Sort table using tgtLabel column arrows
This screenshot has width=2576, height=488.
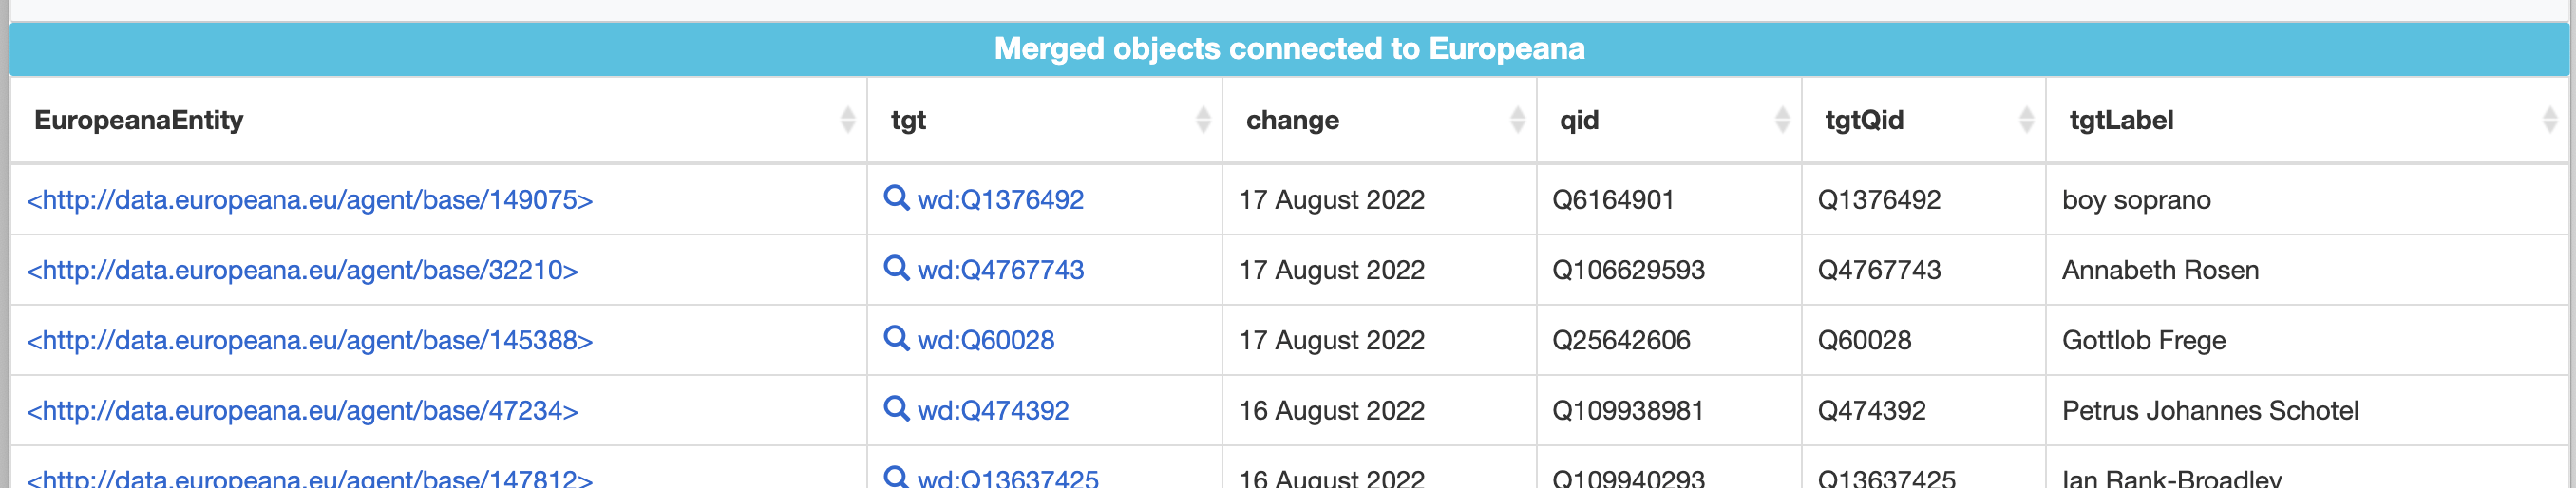coord(2549,120)
